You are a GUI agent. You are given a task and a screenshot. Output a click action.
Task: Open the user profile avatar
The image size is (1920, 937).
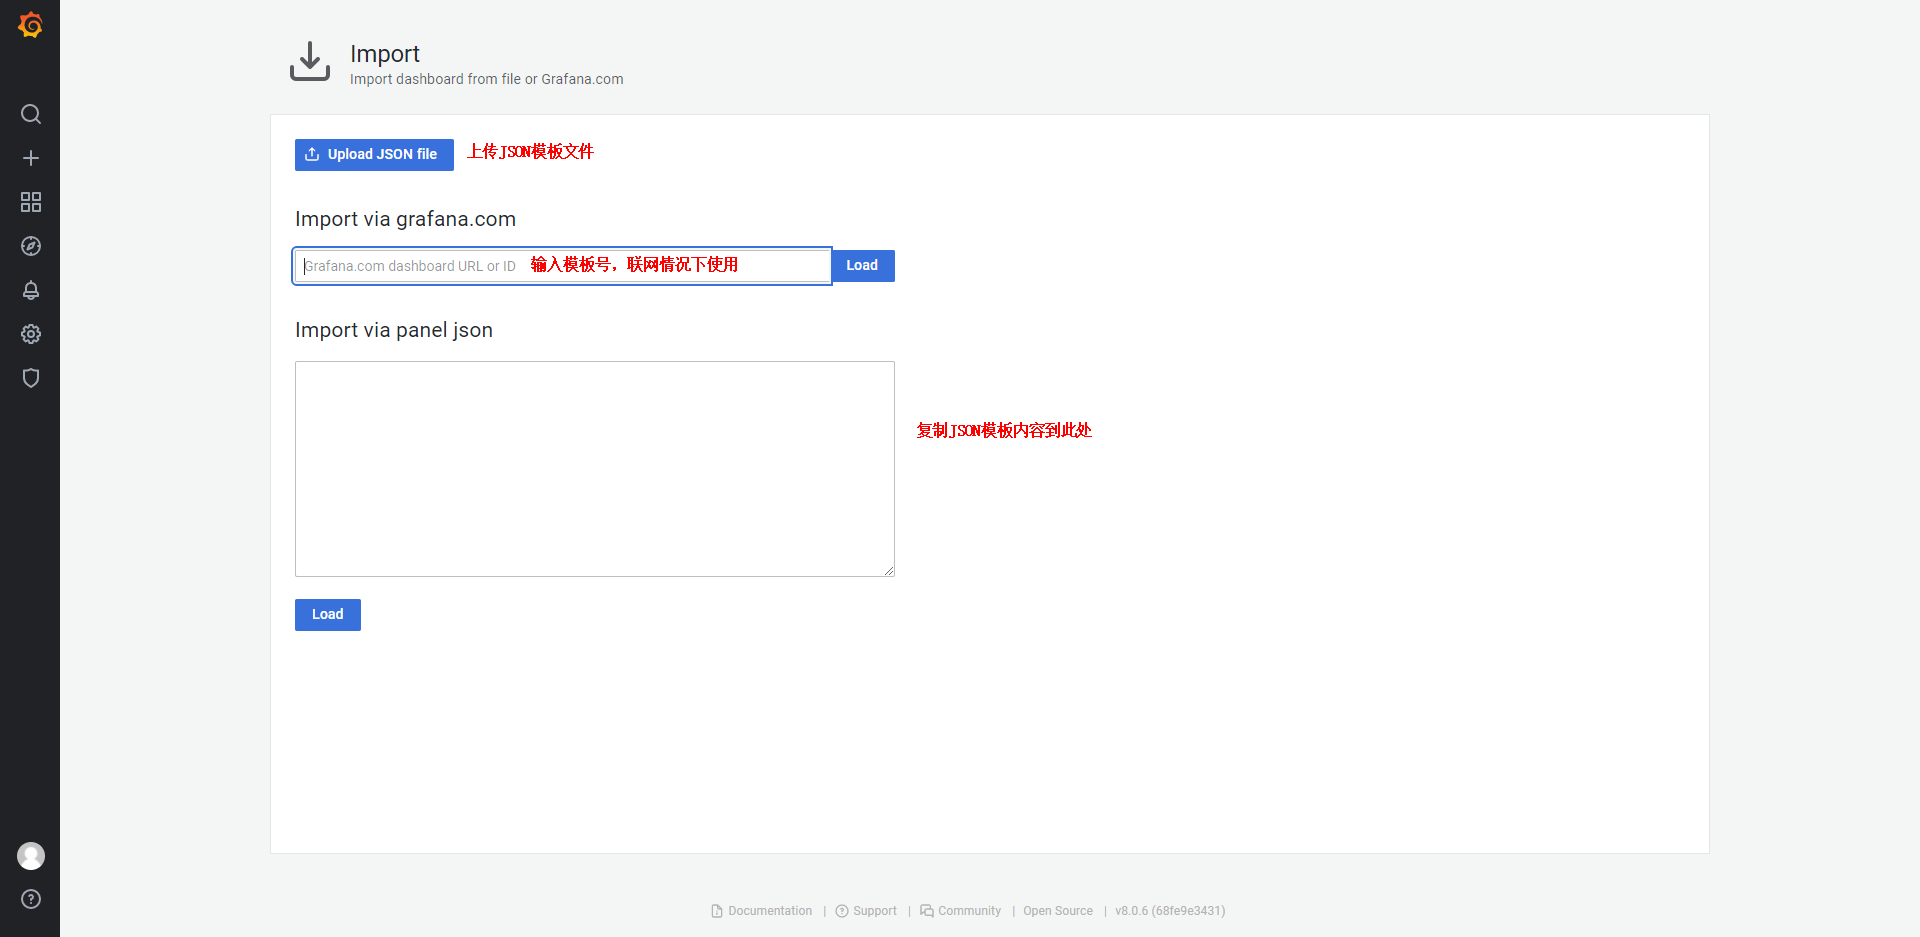coord(31,856)
